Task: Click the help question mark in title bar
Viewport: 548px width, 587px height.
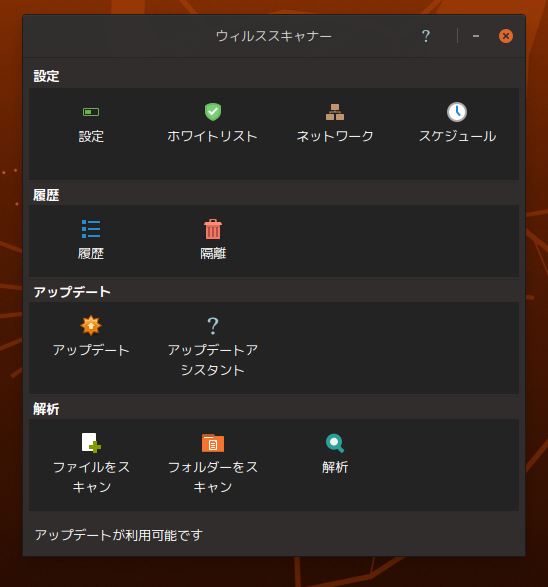Action: tap(426, 36)
